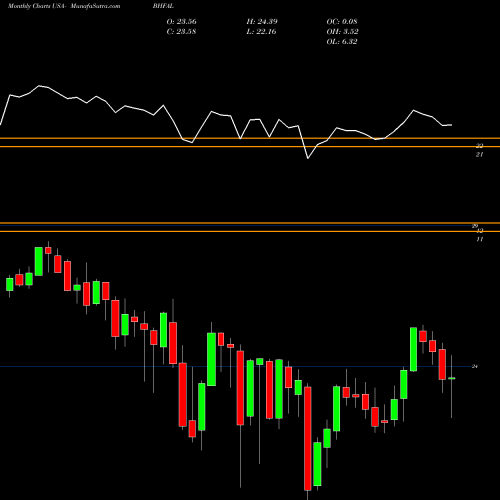
Task: Click the "MunafaSutra.com" site name text
Action: tap(95, 6)
